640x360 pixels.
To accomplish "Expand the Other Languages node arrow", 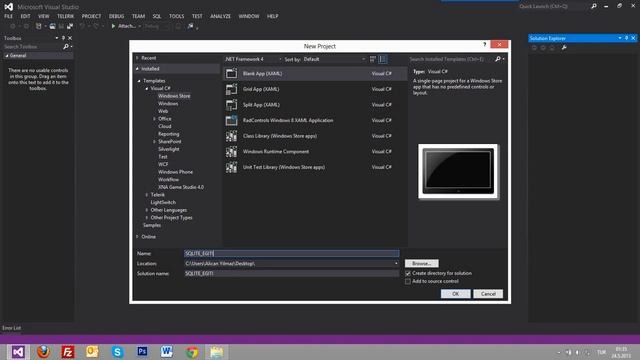I will click(147, 210).
